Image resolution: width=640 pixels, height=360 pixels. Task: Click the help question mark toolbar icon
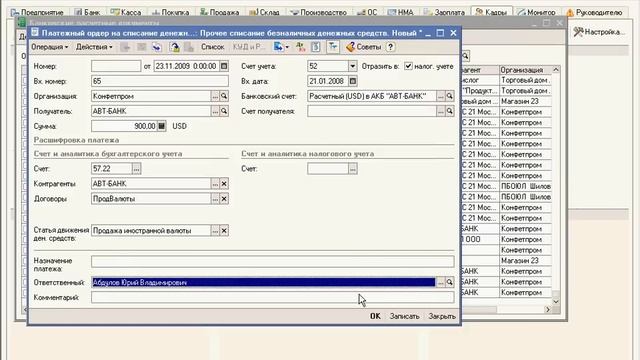click(390, 47)
